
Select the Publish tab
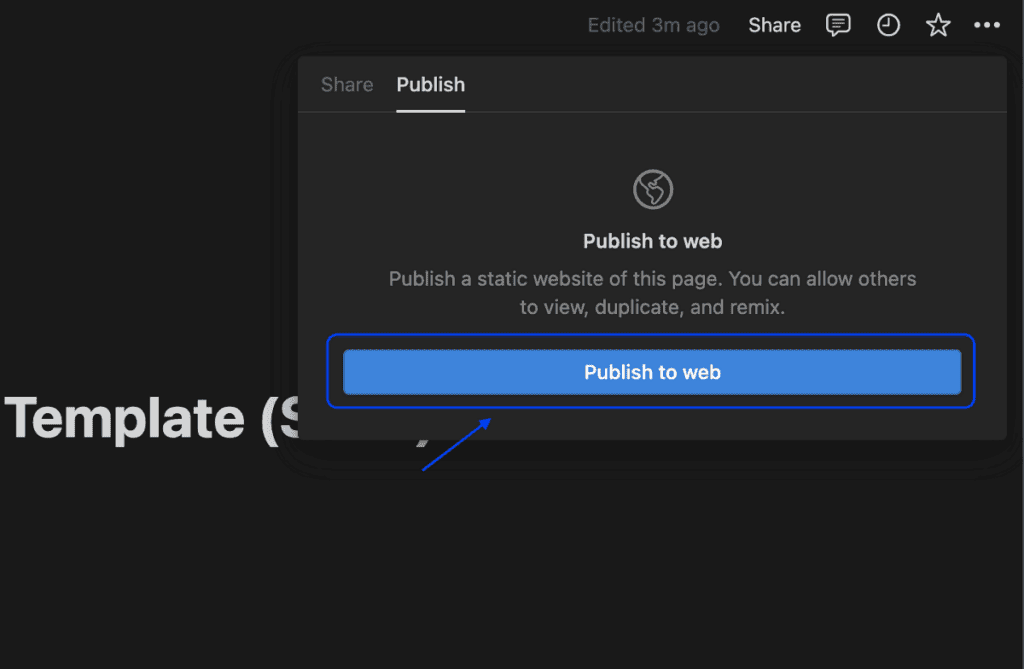pyautogui.click(x=430, y=85)
